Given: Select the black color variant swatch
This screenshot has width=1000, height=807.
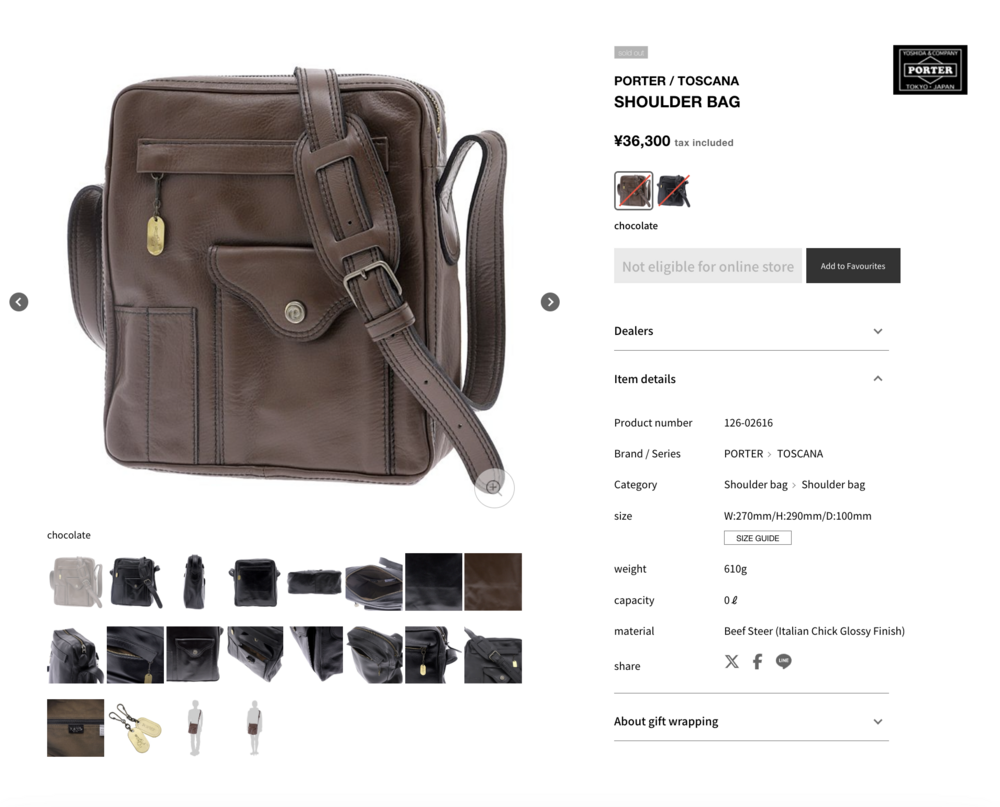Looking at the screenshot, I should (x=674, y=190).
